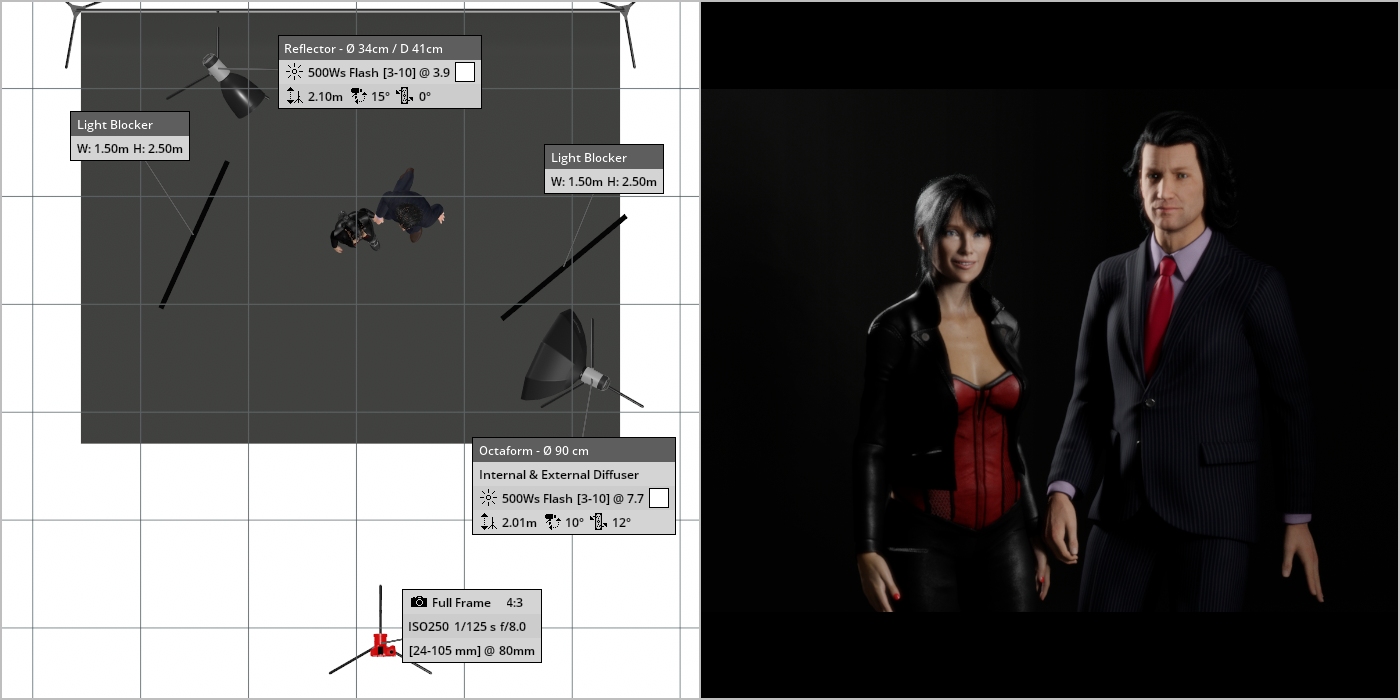This screenshot has height=700, width=1400.
Task: Select the reflector flash light in the set
Action: (x=235, y=87)
